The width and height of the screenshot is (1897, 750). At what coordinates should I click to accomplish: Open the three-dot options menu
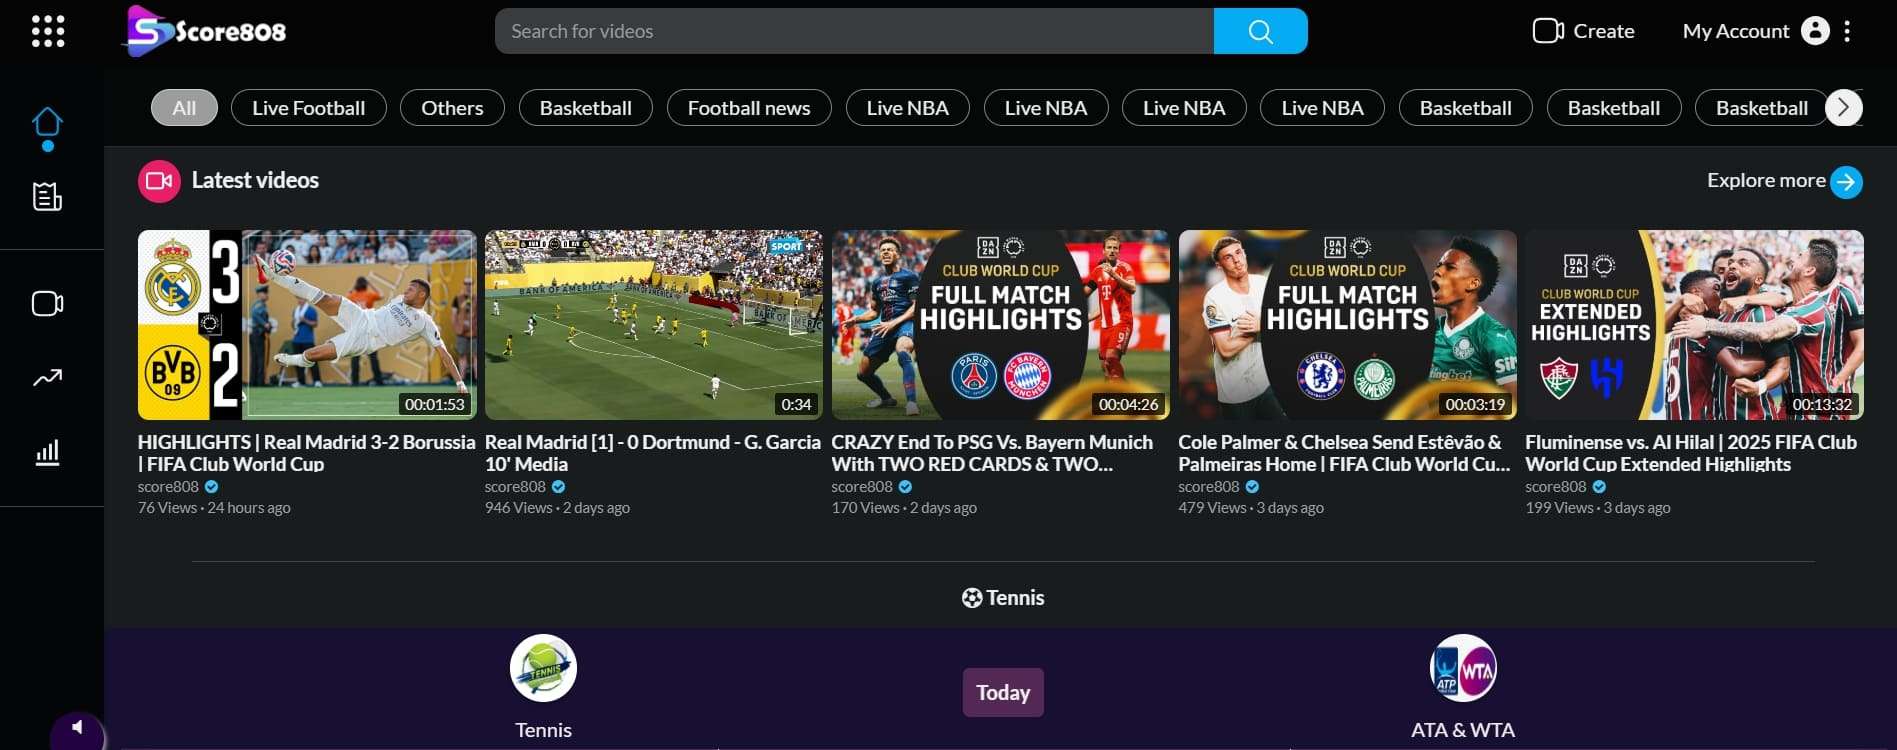pos(1847,31)
